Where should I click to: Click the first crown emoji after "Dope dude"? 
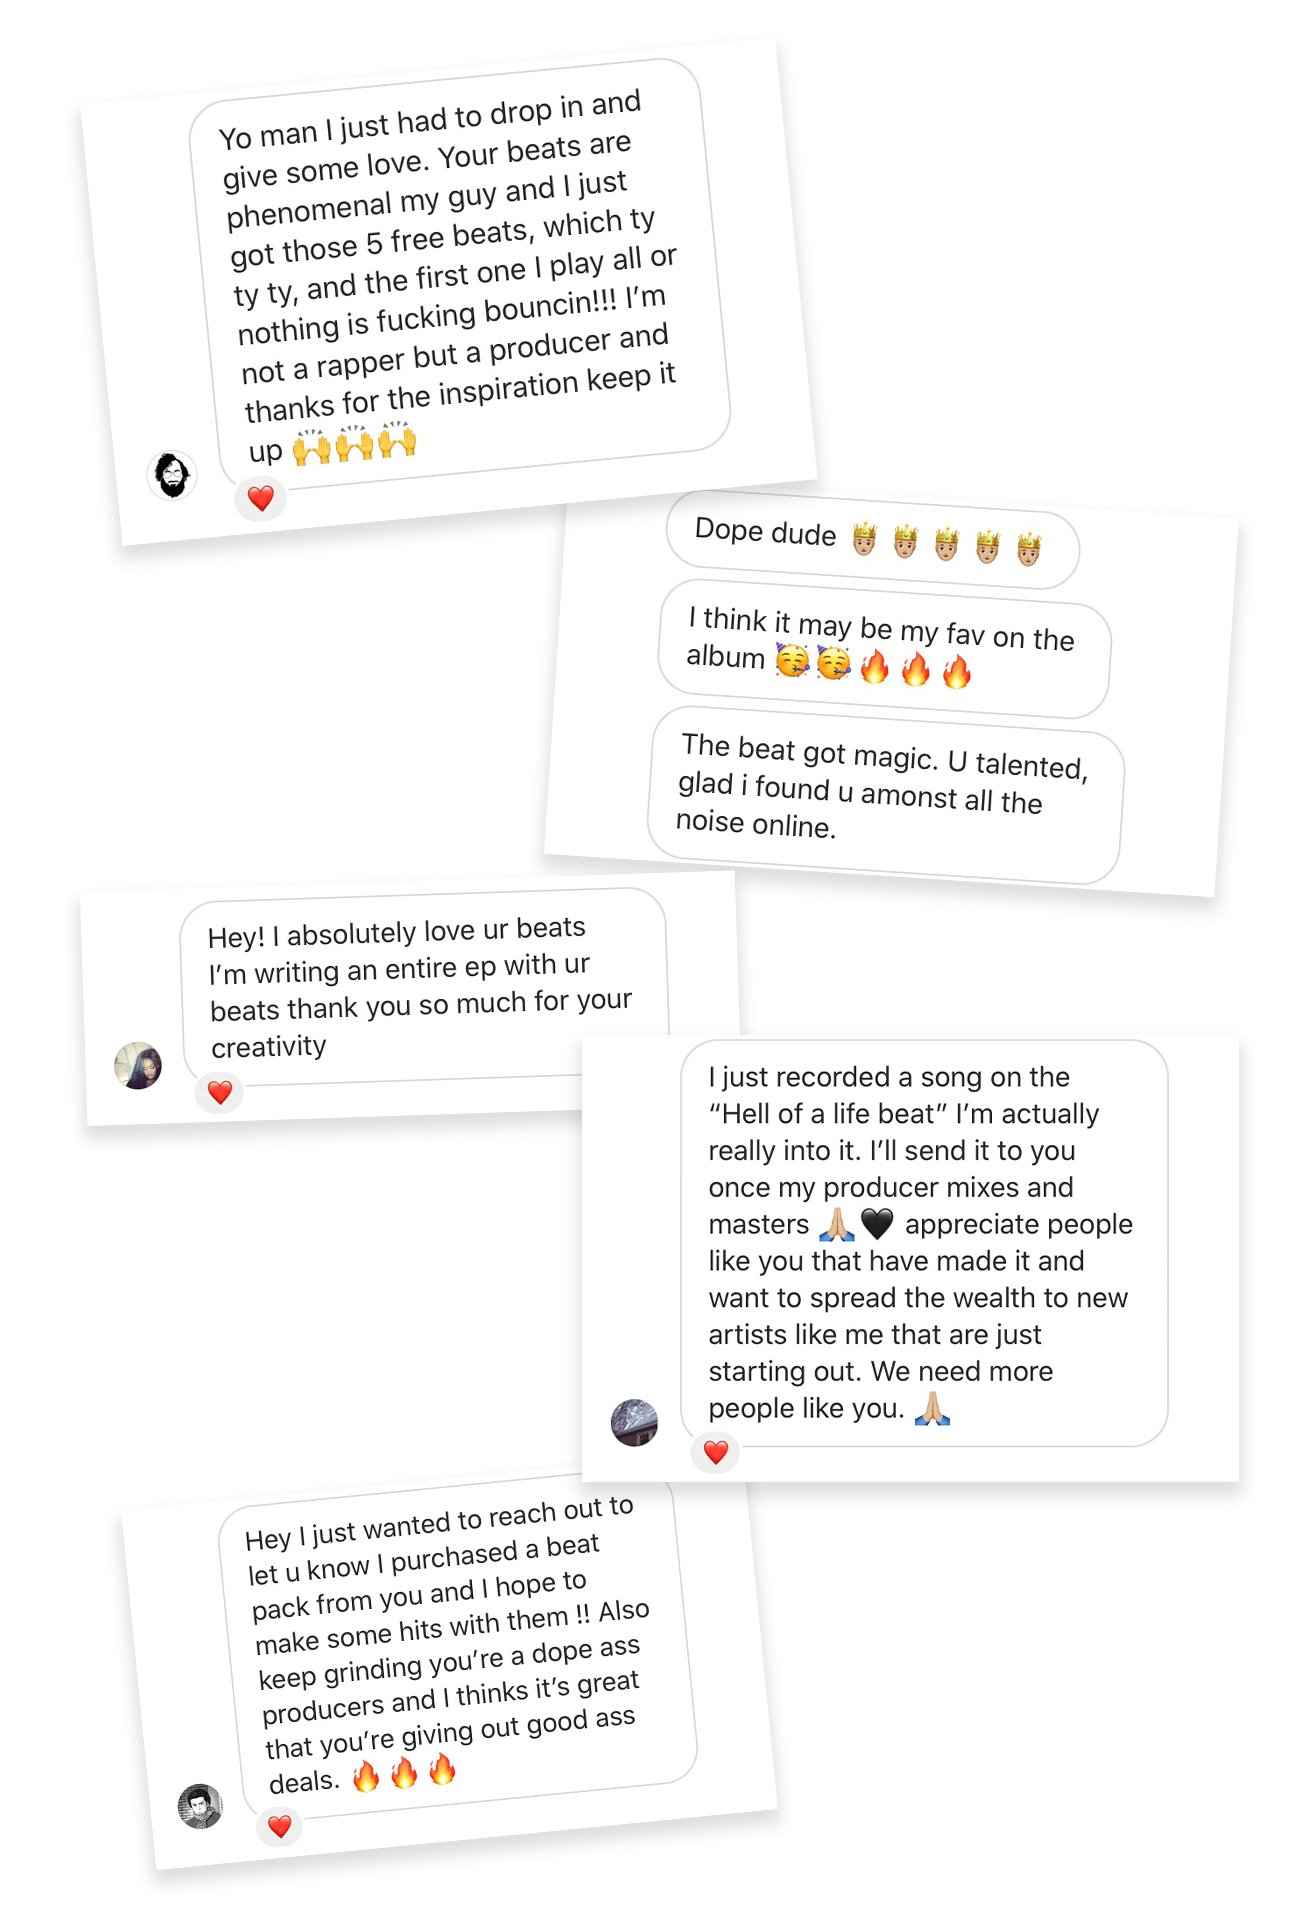[864, 540]
